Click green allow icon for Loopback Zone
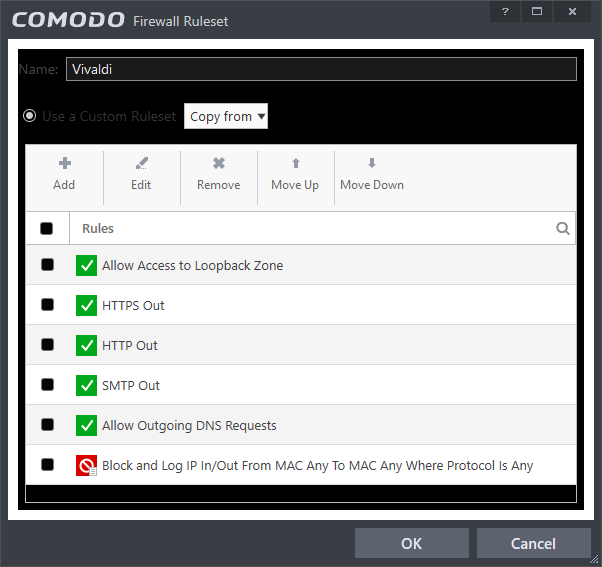Screen dimensions: 602x567 (86, 265)
